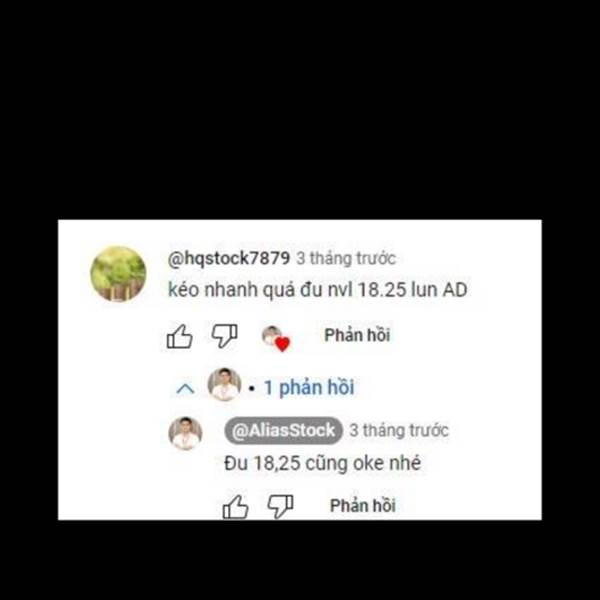Click '3 tháng trước' timestamp on hqstock7879's comment

coord(346,258)
